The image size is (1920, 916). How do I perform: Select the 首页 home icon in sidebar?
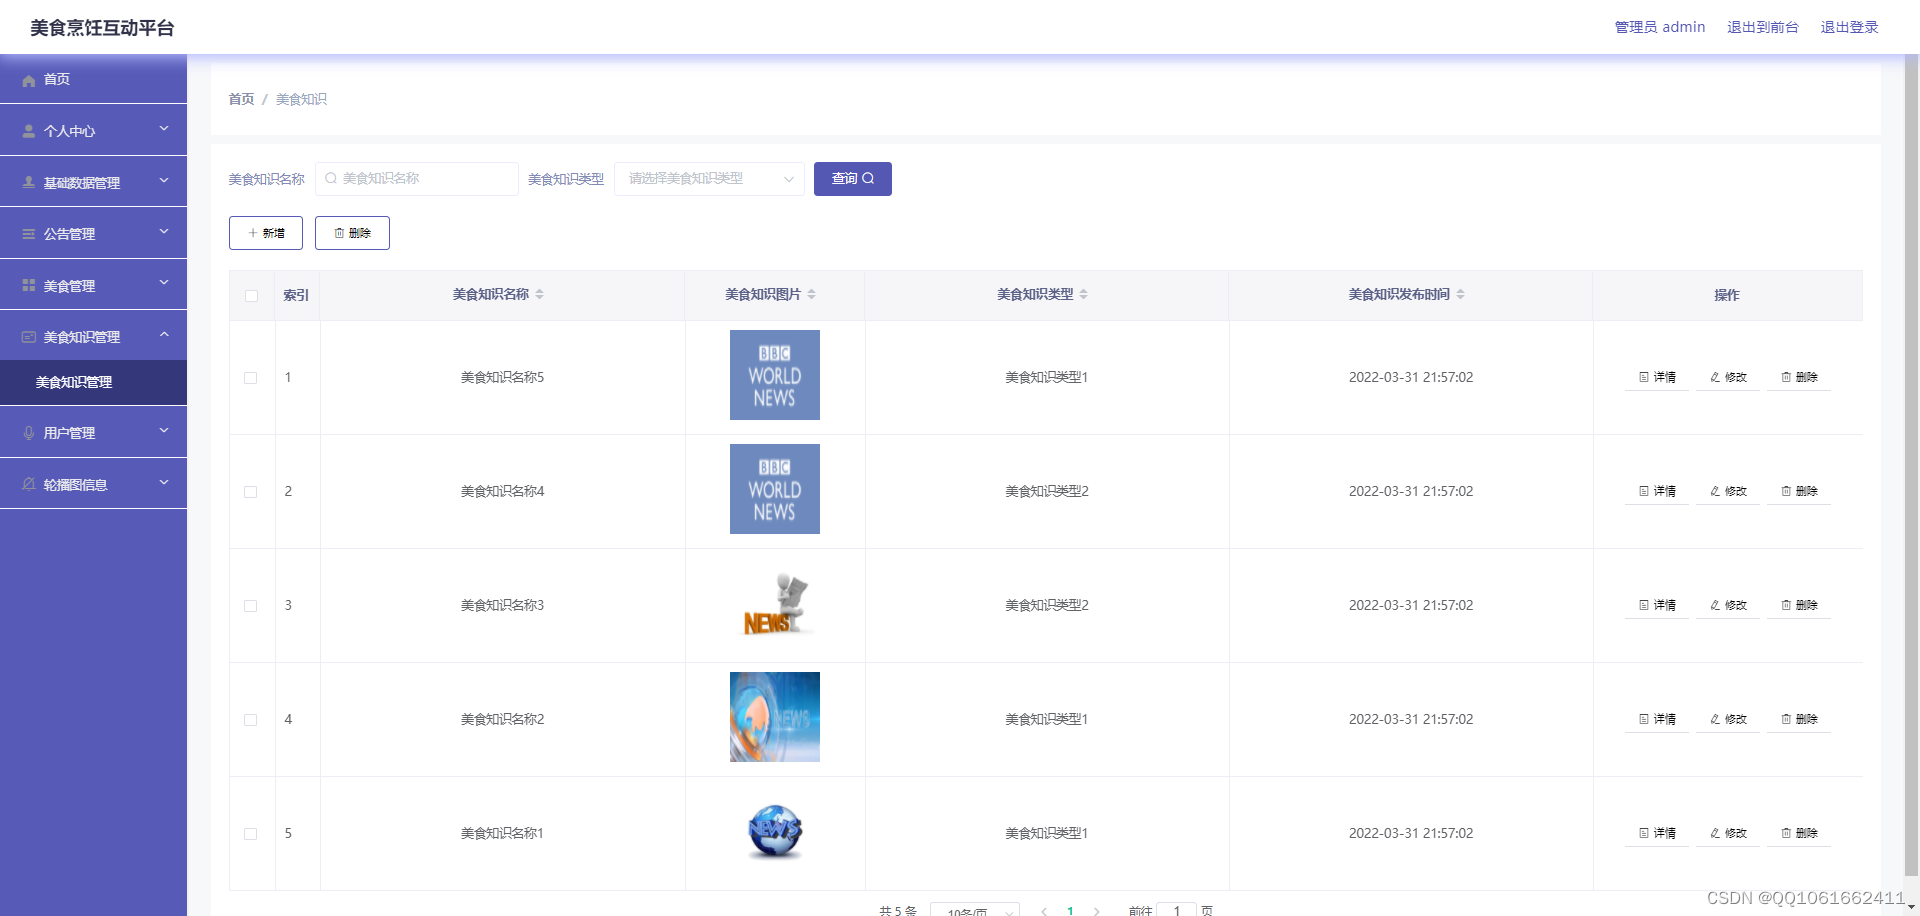tap(28, 80)
